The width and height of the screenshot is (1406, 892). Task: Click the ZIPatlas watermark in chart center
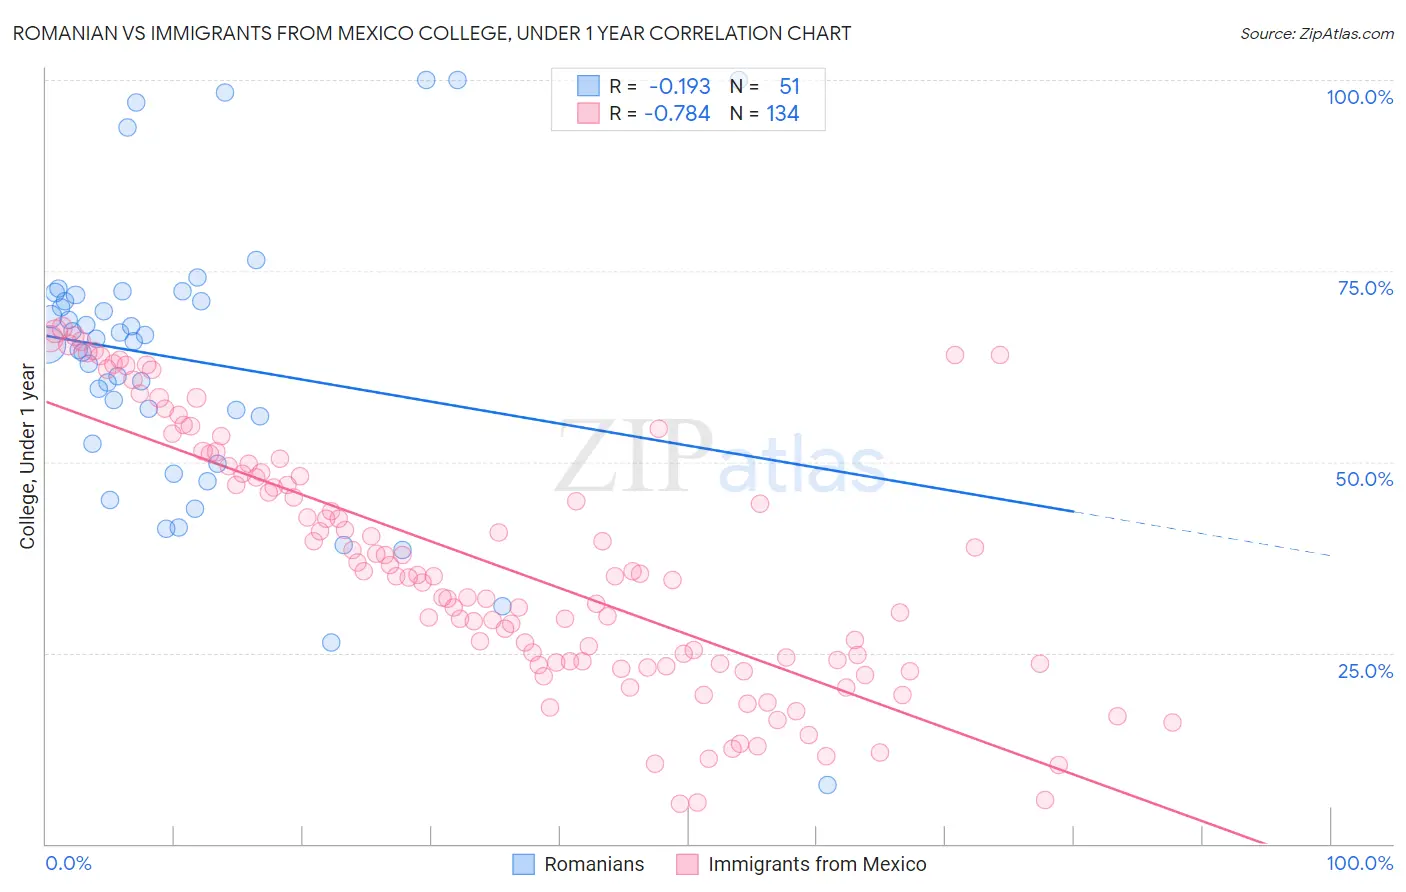pyautogui.click(x=720, y=458)
